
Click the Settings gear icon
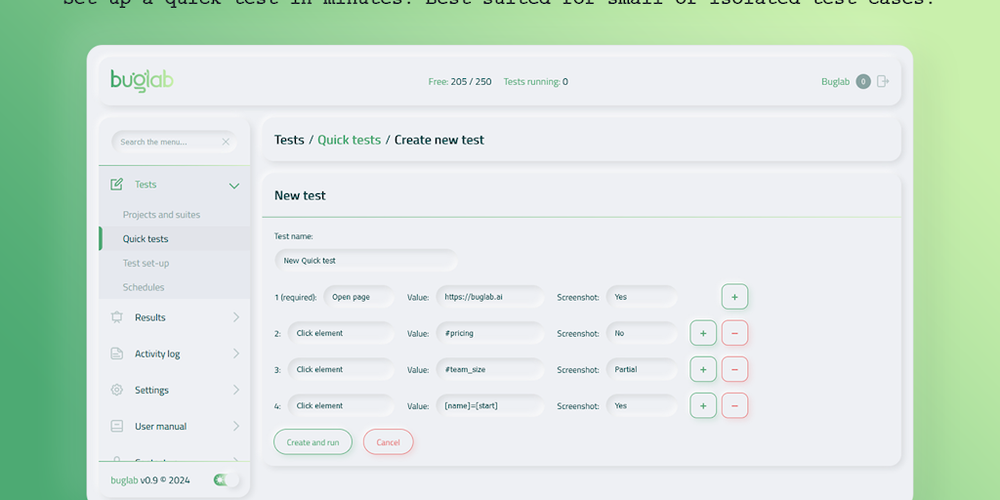click(117, 390)
